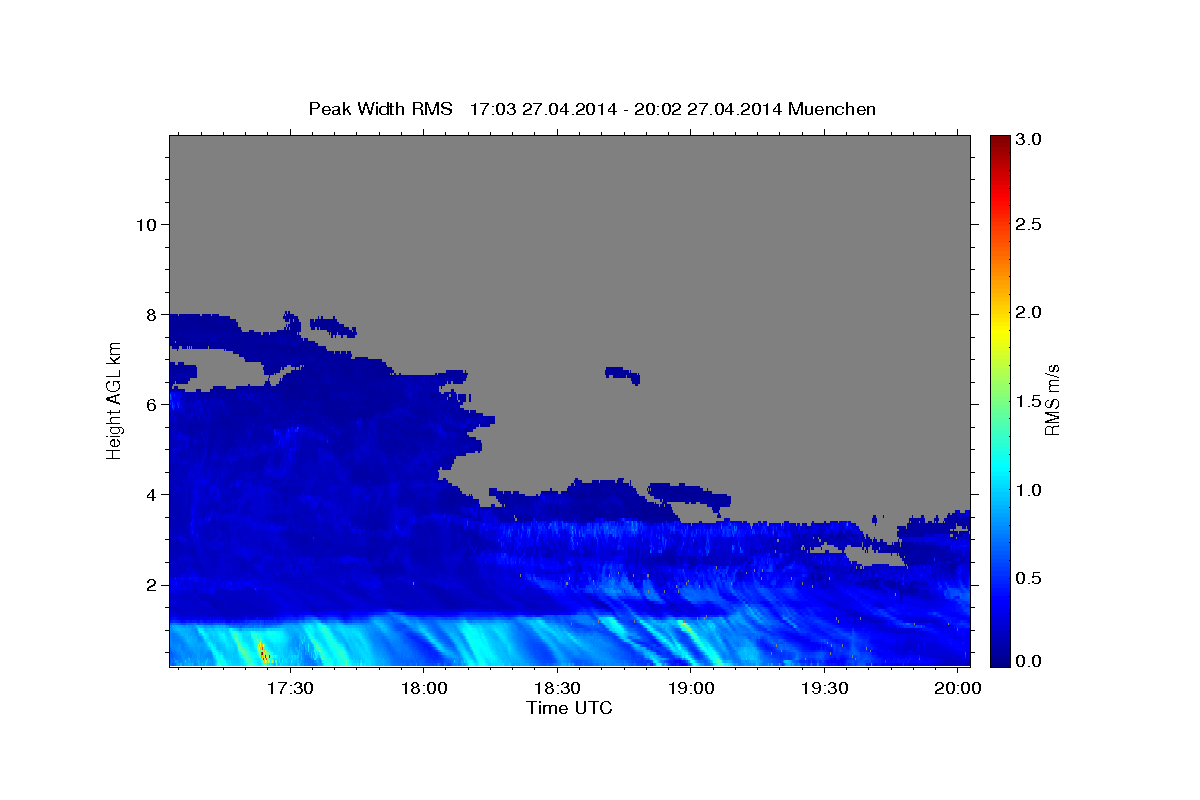Click the 18:30 tick label on the time axis
The width and height of the screenshot is (1200, 800).
pos(557,690)
